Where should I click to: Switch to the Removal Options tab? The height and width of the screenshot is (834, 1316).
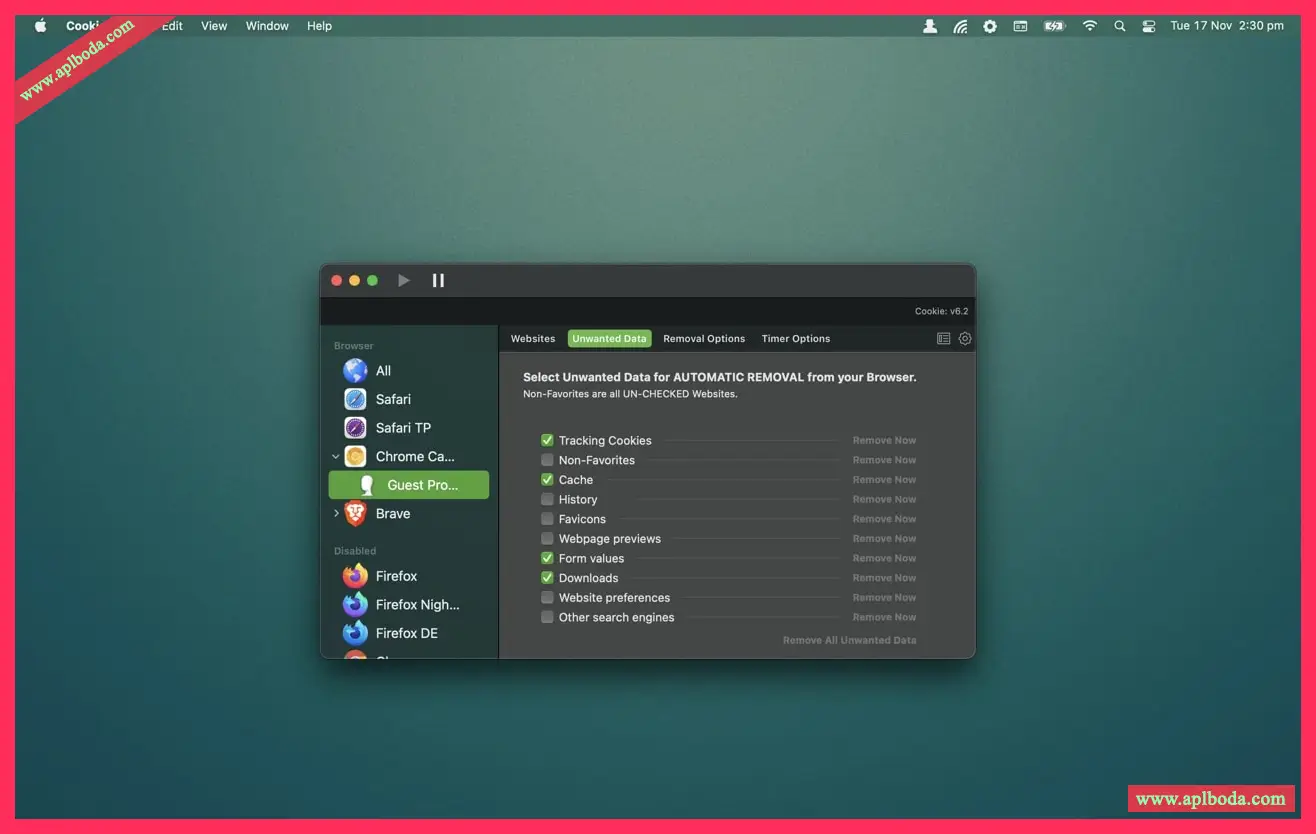click(x=704, y=339)
